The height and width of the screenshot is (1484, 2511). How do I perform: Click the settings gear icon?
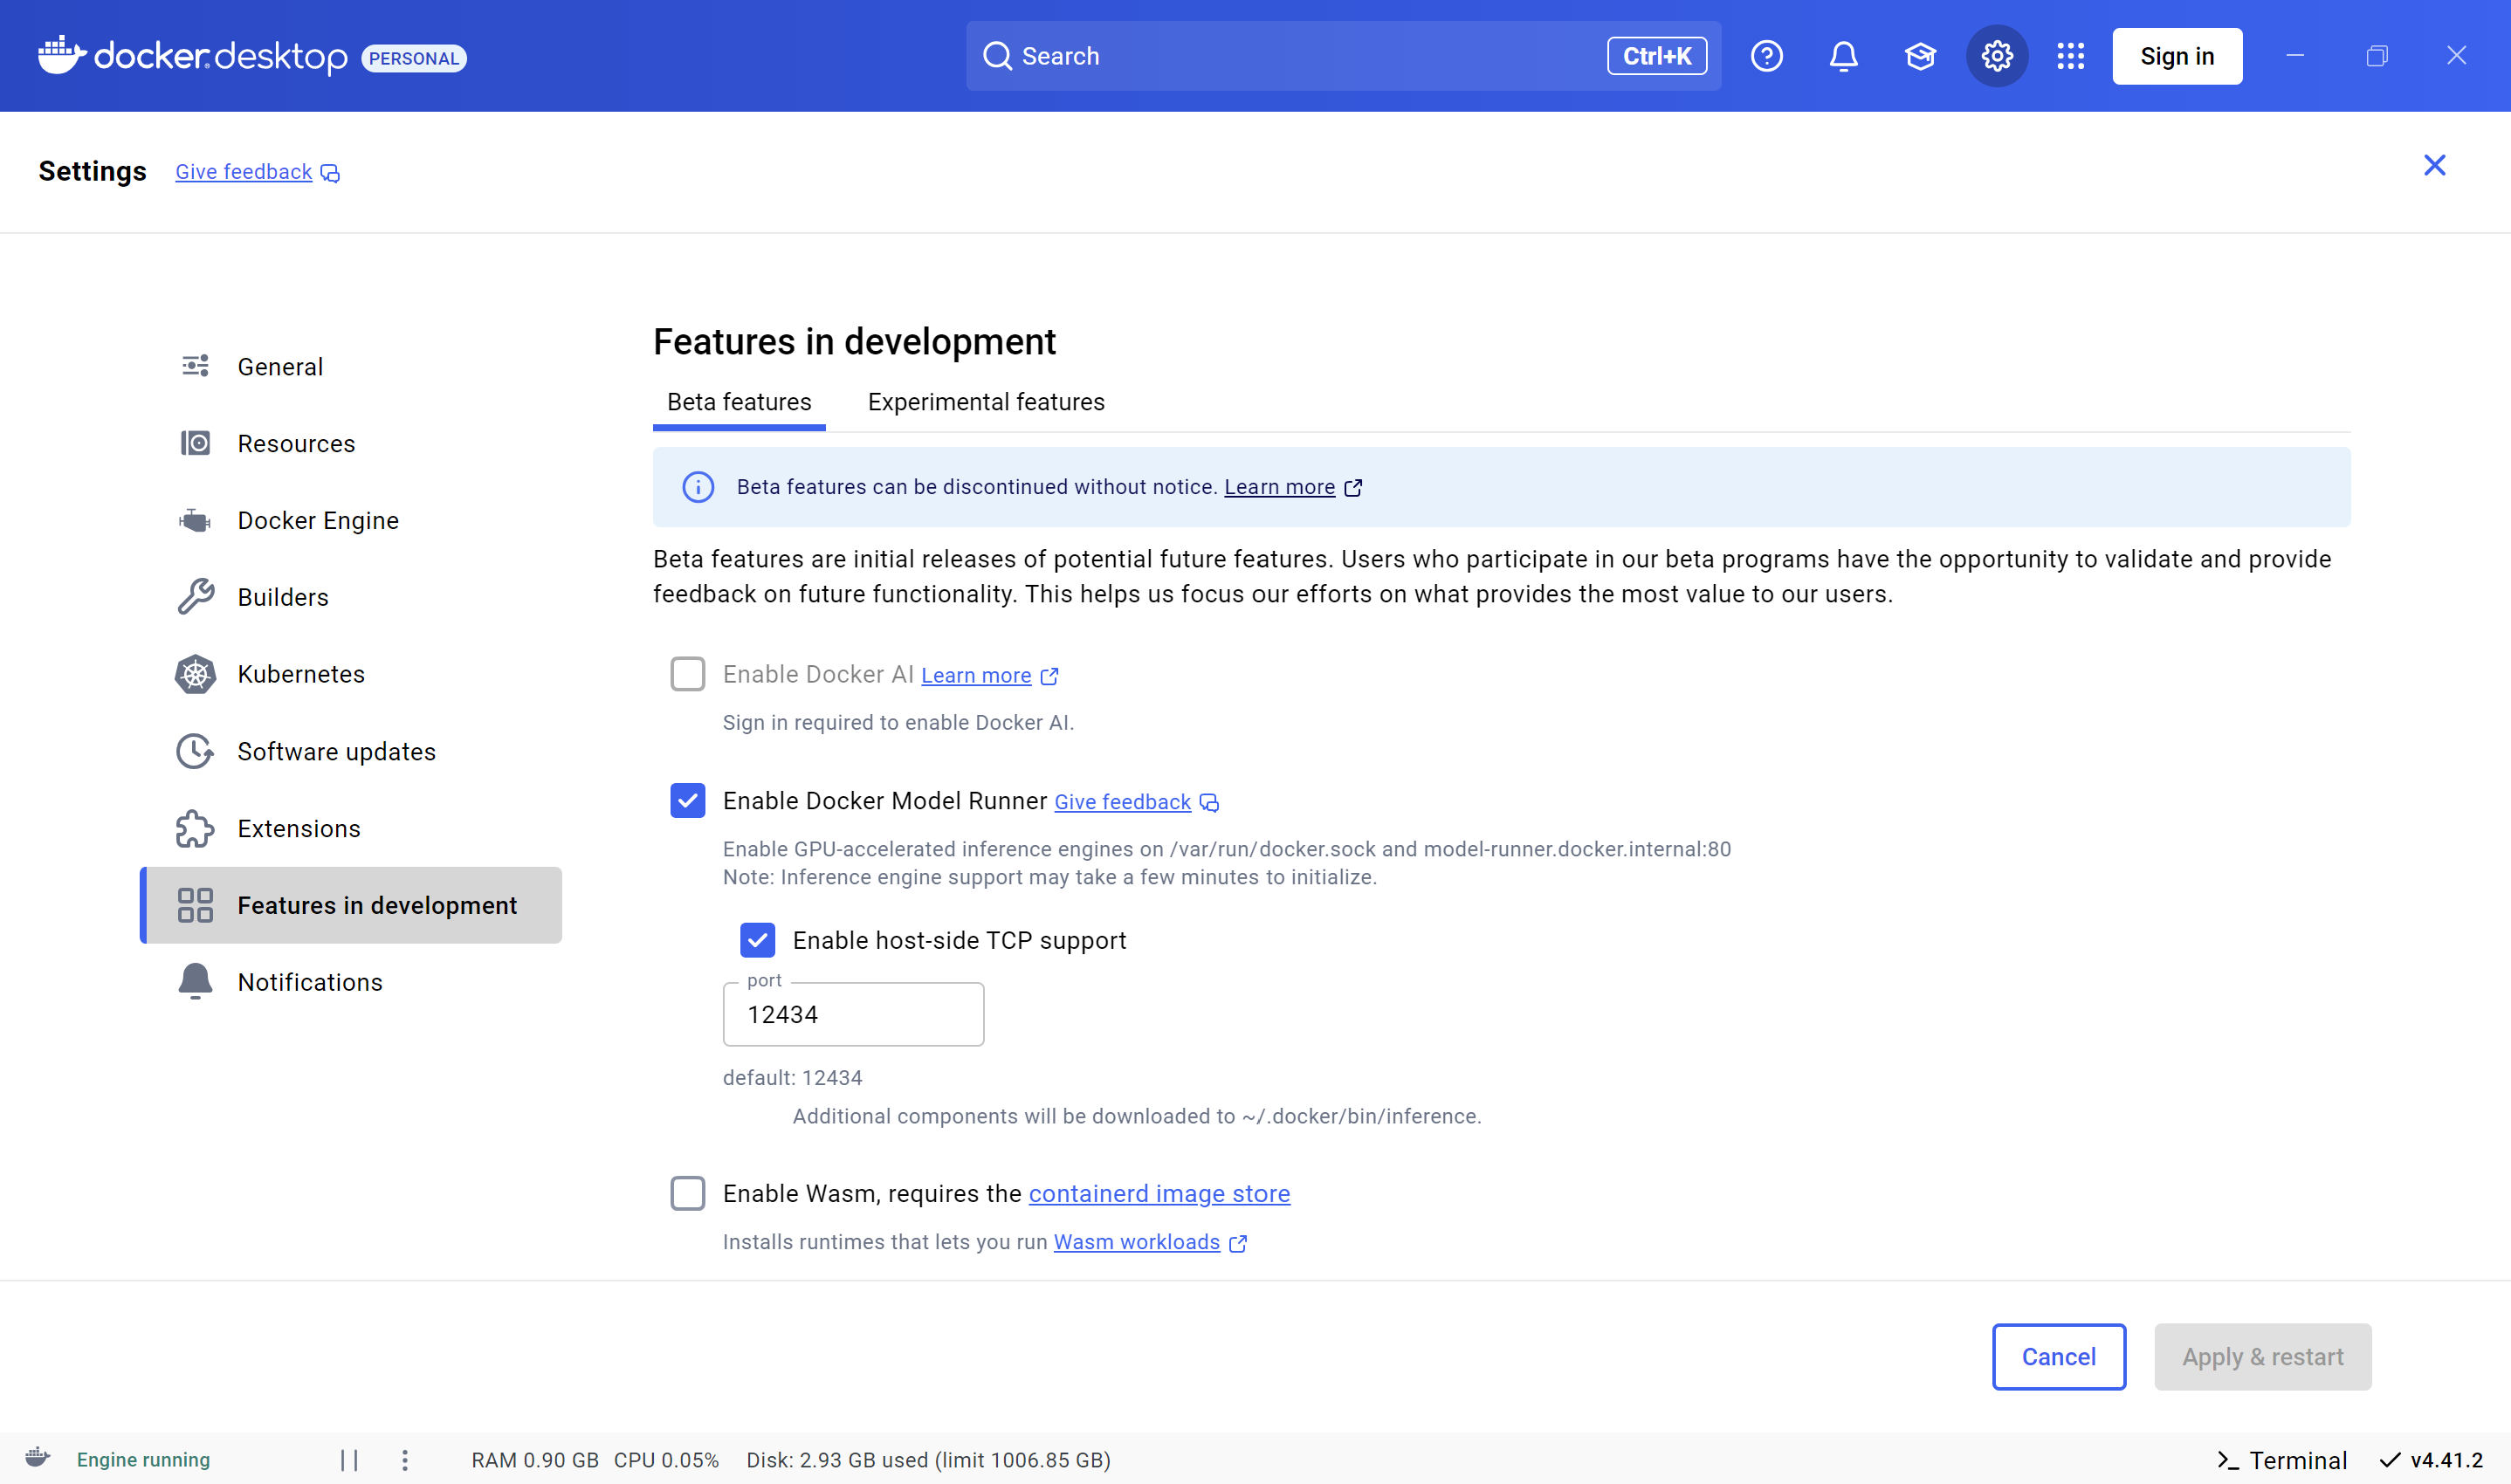[x=1996, y=56]
